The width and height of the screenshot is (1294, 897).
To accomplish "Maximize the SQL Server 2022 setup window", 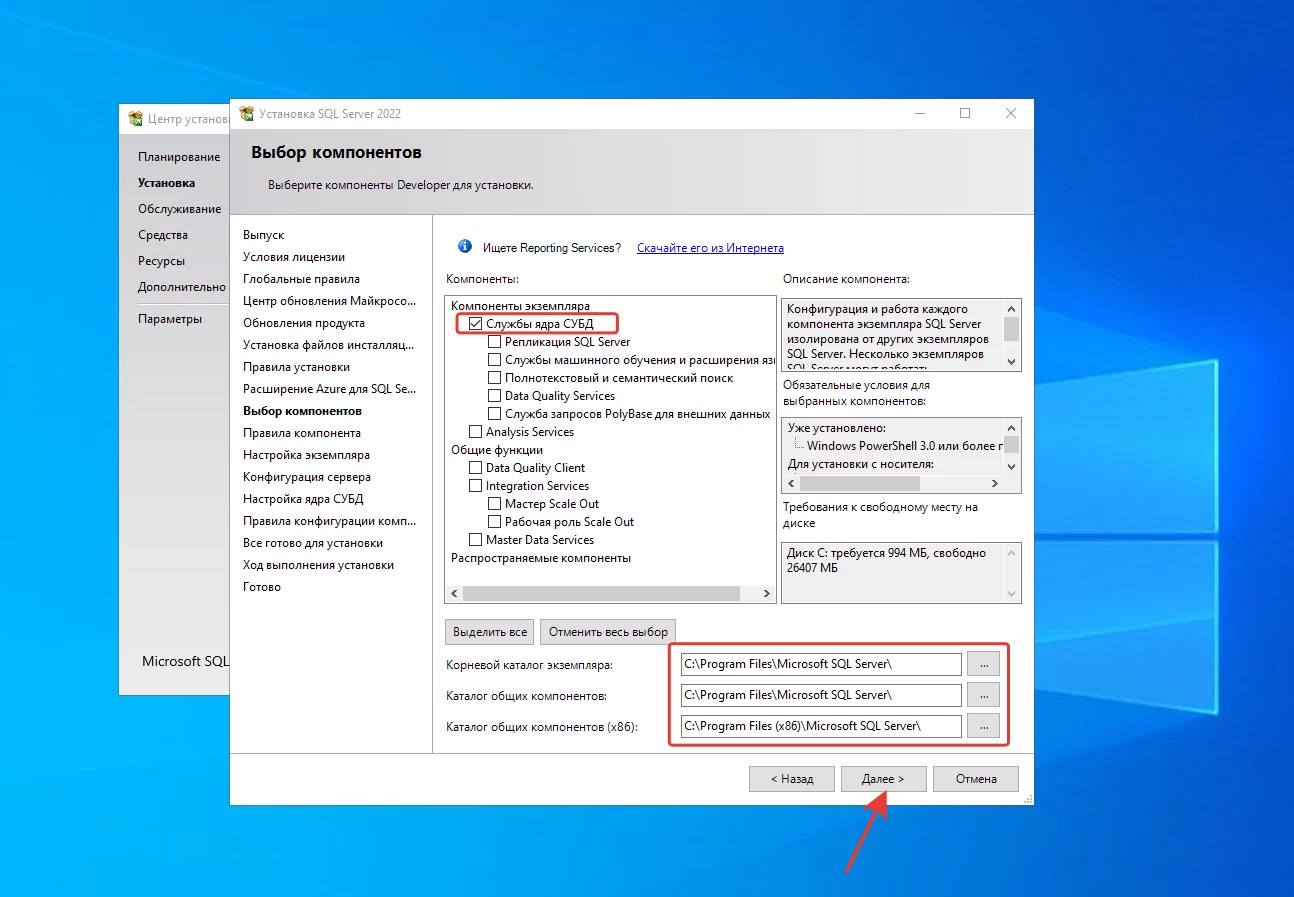I will pos(965,114).
